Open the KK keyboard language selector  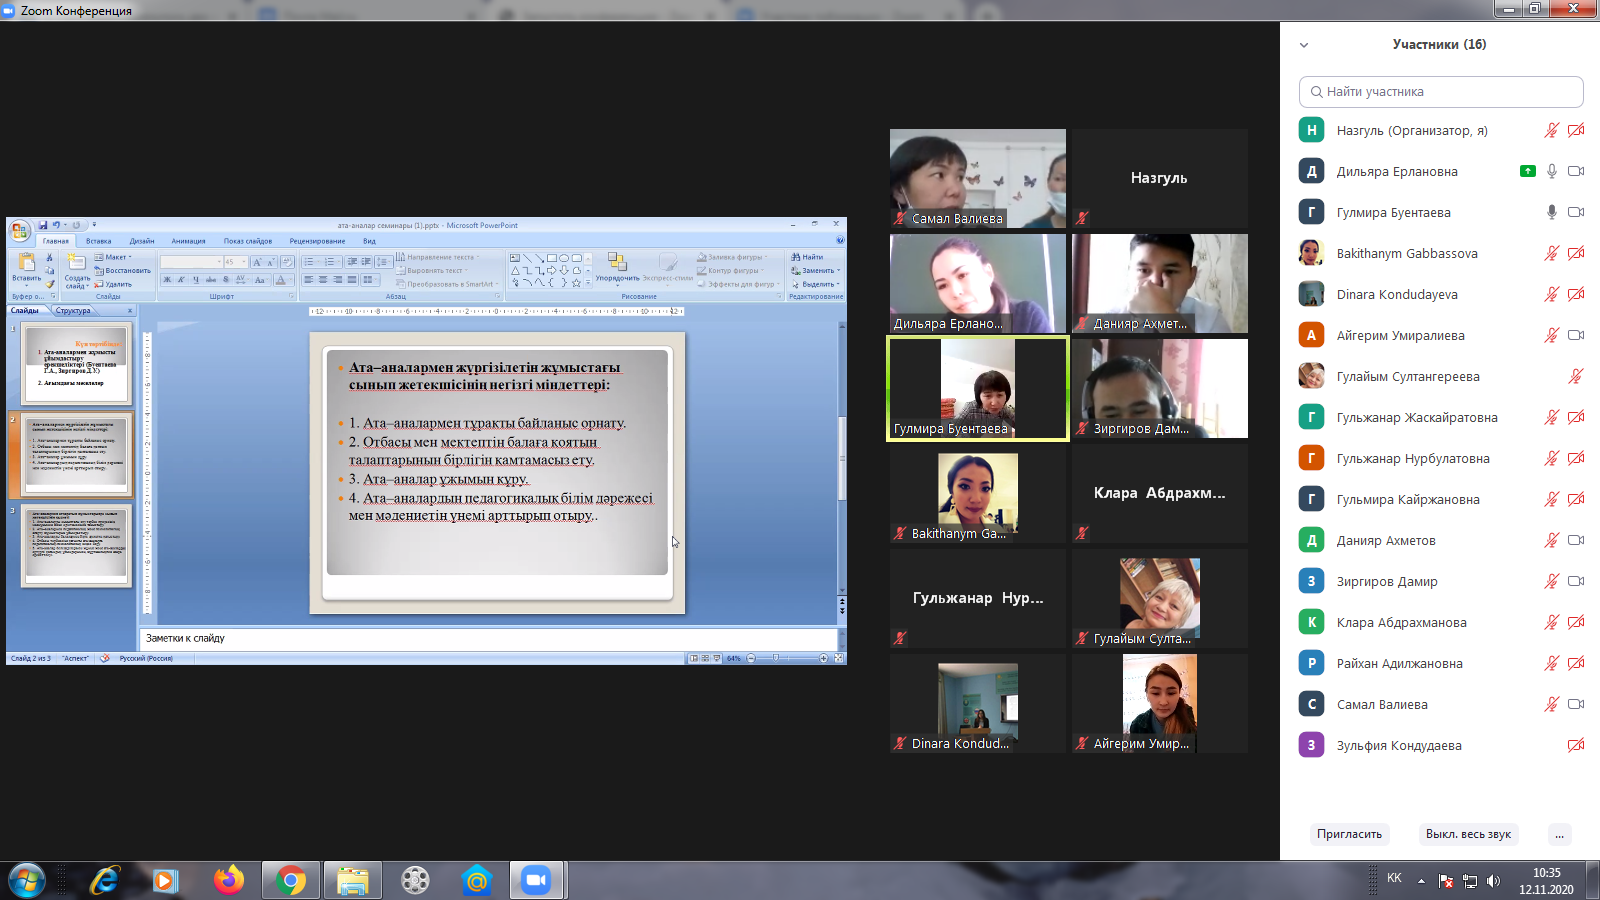pos(1394,878)
